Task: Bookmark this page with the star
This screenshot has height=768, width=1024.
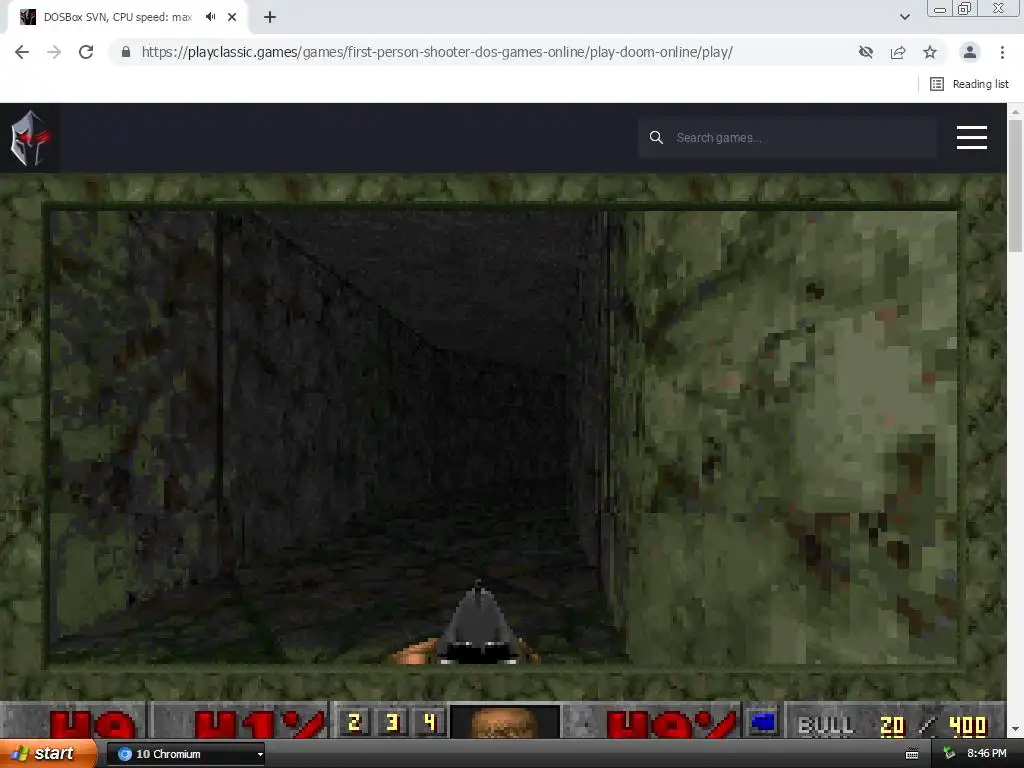Action: pos(930,52)
